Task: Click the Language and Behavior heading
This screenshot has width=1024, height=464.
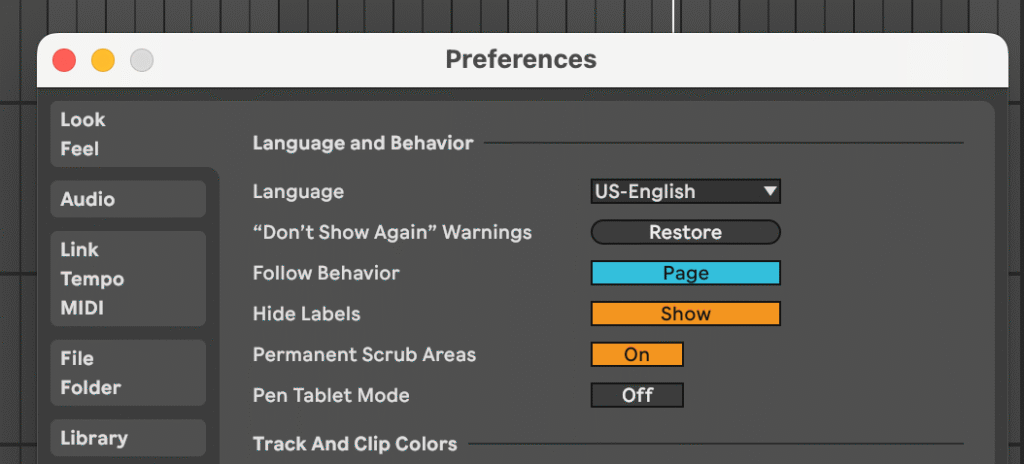Action: click(363, 143)
